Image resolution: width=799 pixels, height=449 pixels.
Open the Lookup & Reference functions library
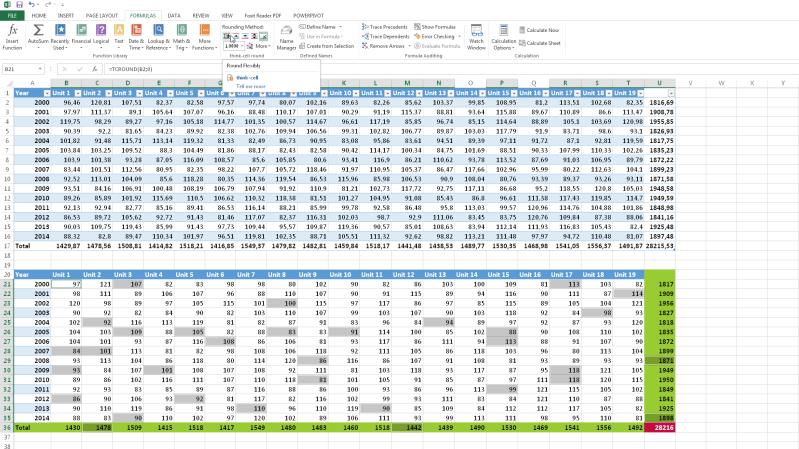tap(158, 37)
